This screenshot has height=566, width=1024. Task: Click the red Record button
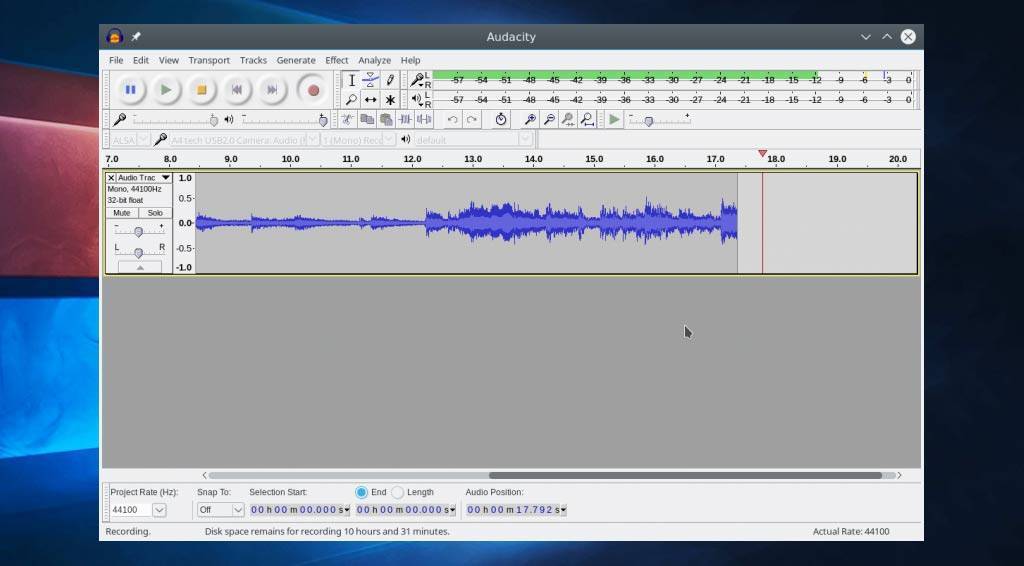313,90
